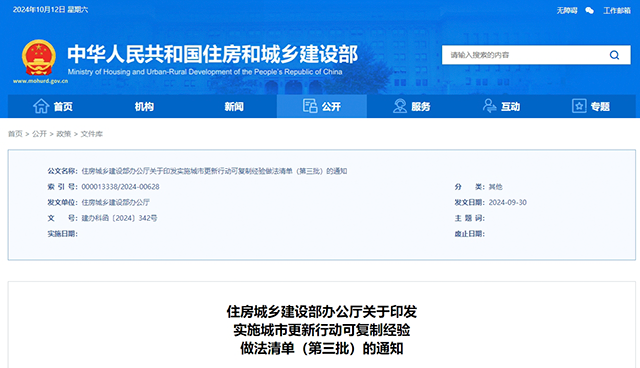
Task: Click the index number 000013338/2024-00628
Action: point(120,187)
